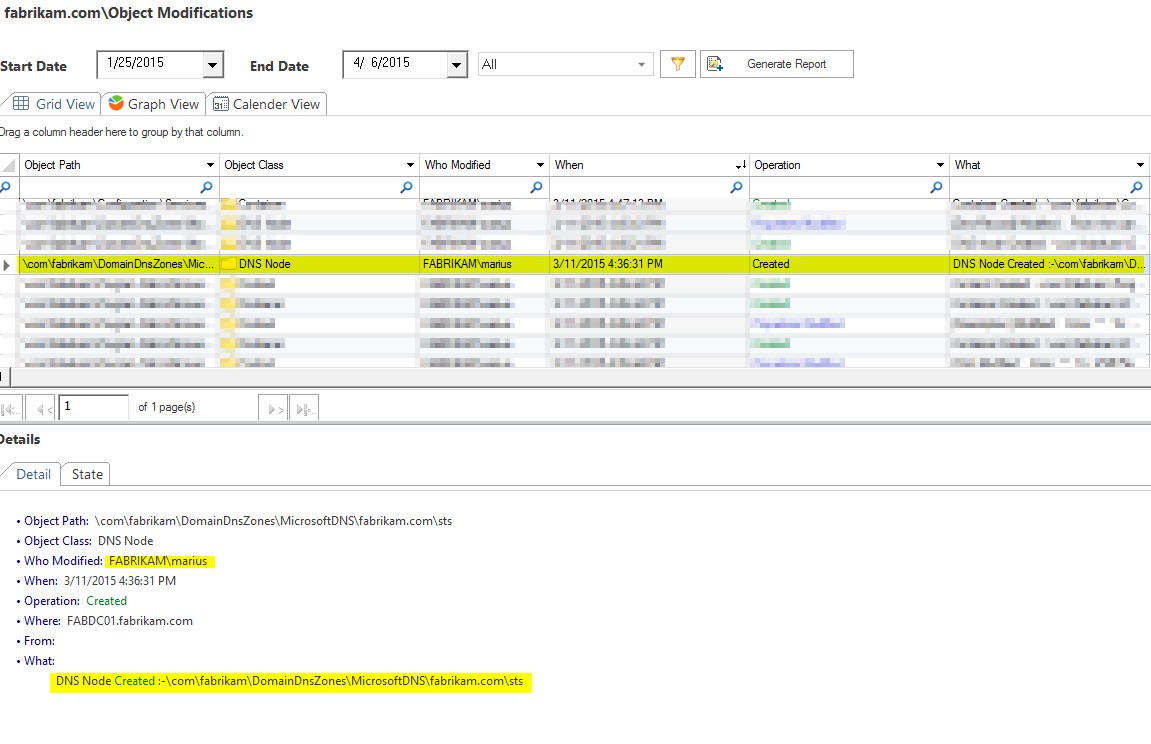Click the Generate Report button
Image resolution: width=1151 pixels, height=744 pixels.
click(777, 64)
